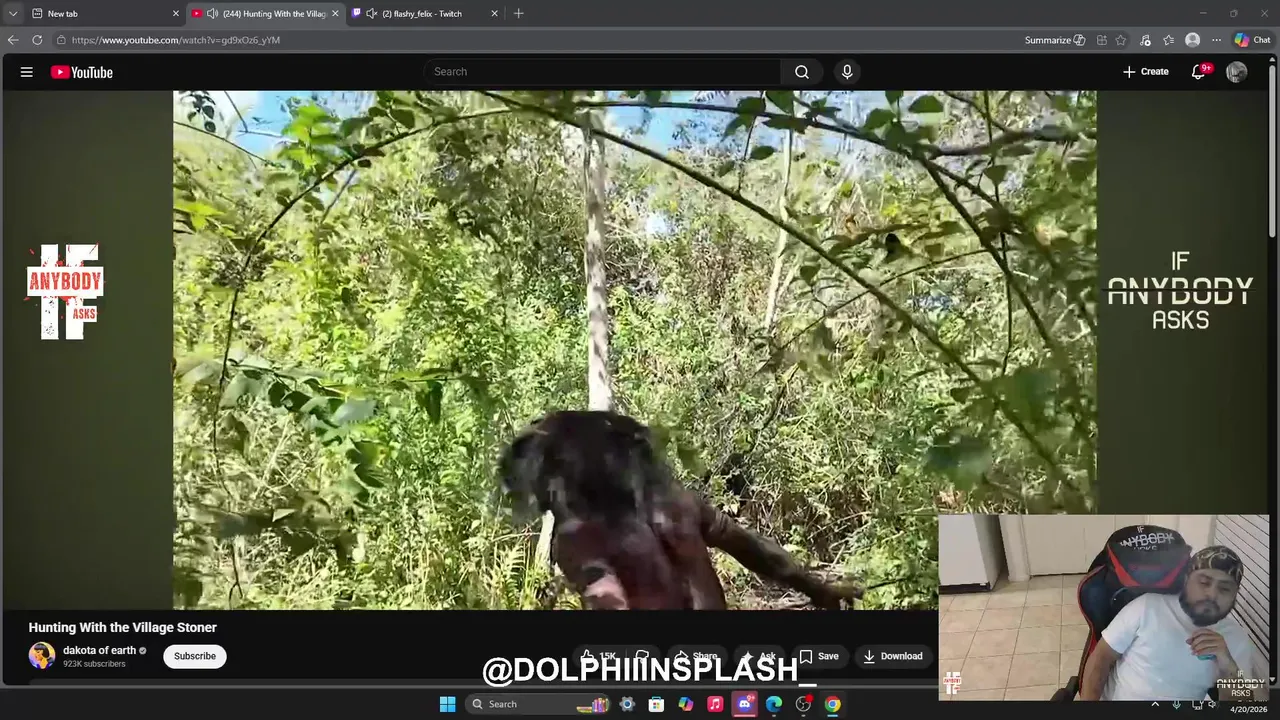
Task: Open the tab list dropdown chevron
Action: (x=12, y=13)
